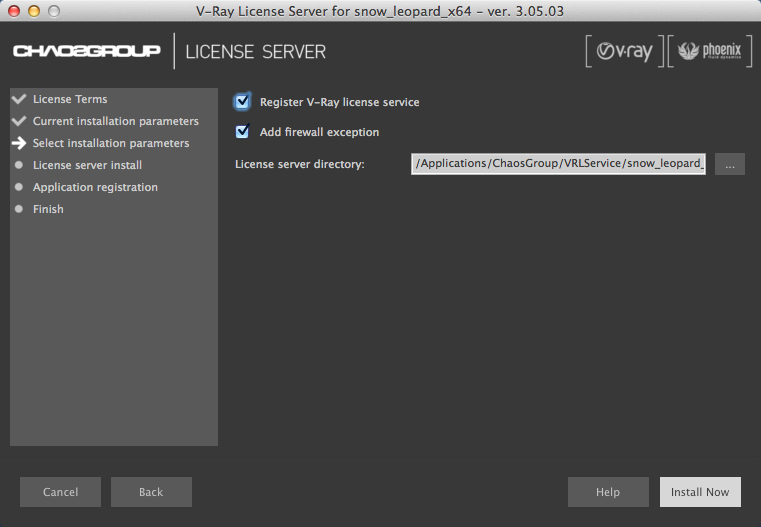Click the bullet beside License server install
761x527 pixels.
coord(18,165)
